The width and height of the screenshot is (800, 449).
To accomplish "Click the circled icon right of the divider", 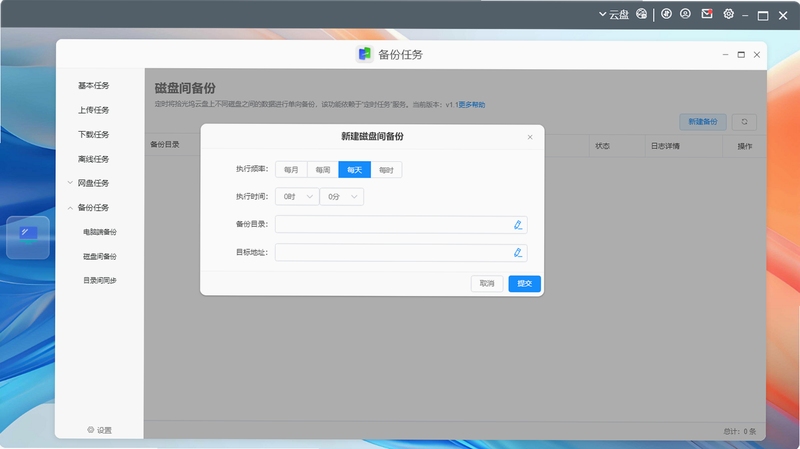I will click(x=666, y=14).
